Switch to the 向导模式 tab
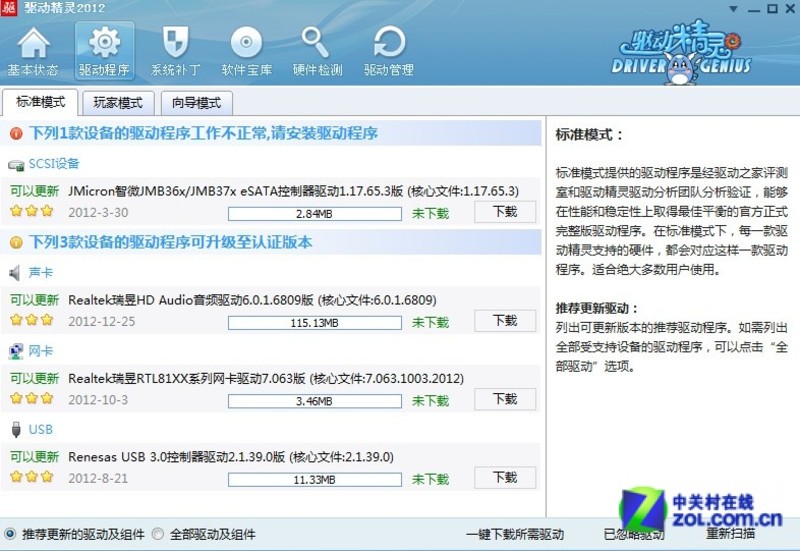Image resolution: width=800 pixels, height=551 pixels. 196,103
